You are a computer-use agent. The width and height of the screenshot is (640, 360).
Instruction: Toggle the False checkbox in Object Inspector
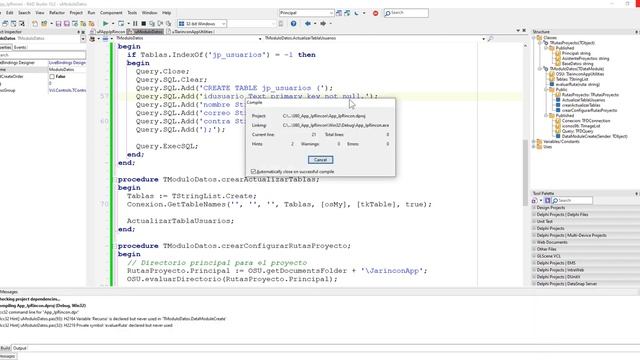pyautogui.click(x=52, y=76)
